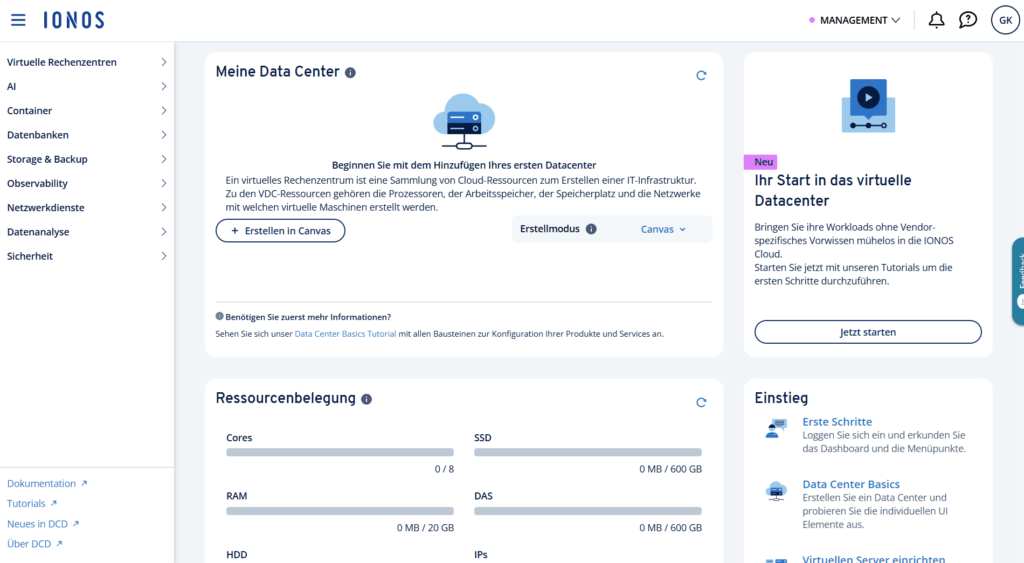Expand the Storage & Backup chevron
This screenshot has width=1024, height=563.
164,159
